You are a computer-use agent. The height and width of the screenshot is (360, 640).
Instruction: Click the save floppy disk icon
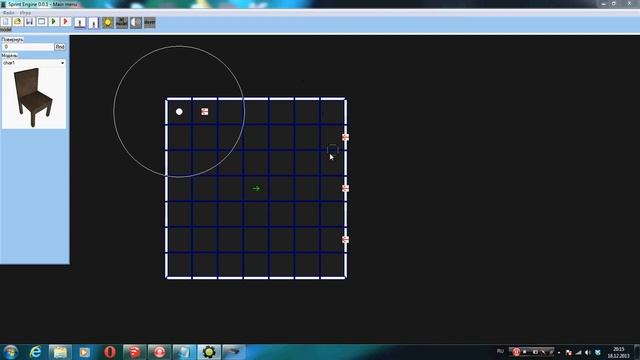tap(29, 22)
